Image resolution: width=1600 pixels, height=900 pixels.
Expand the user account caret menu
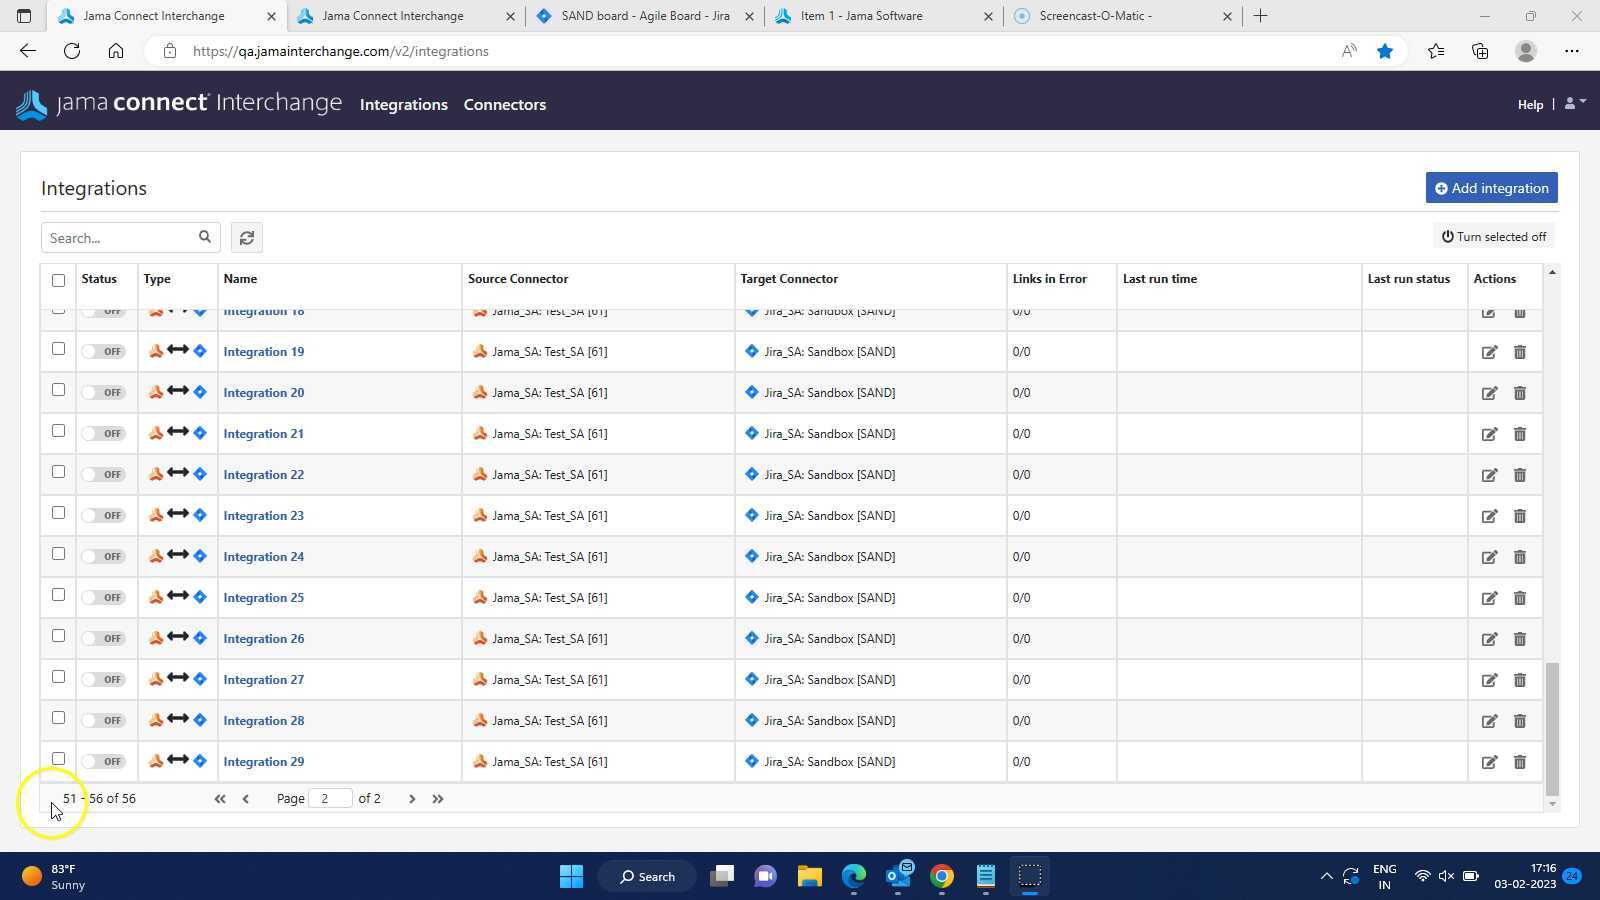click(1582, 104)
